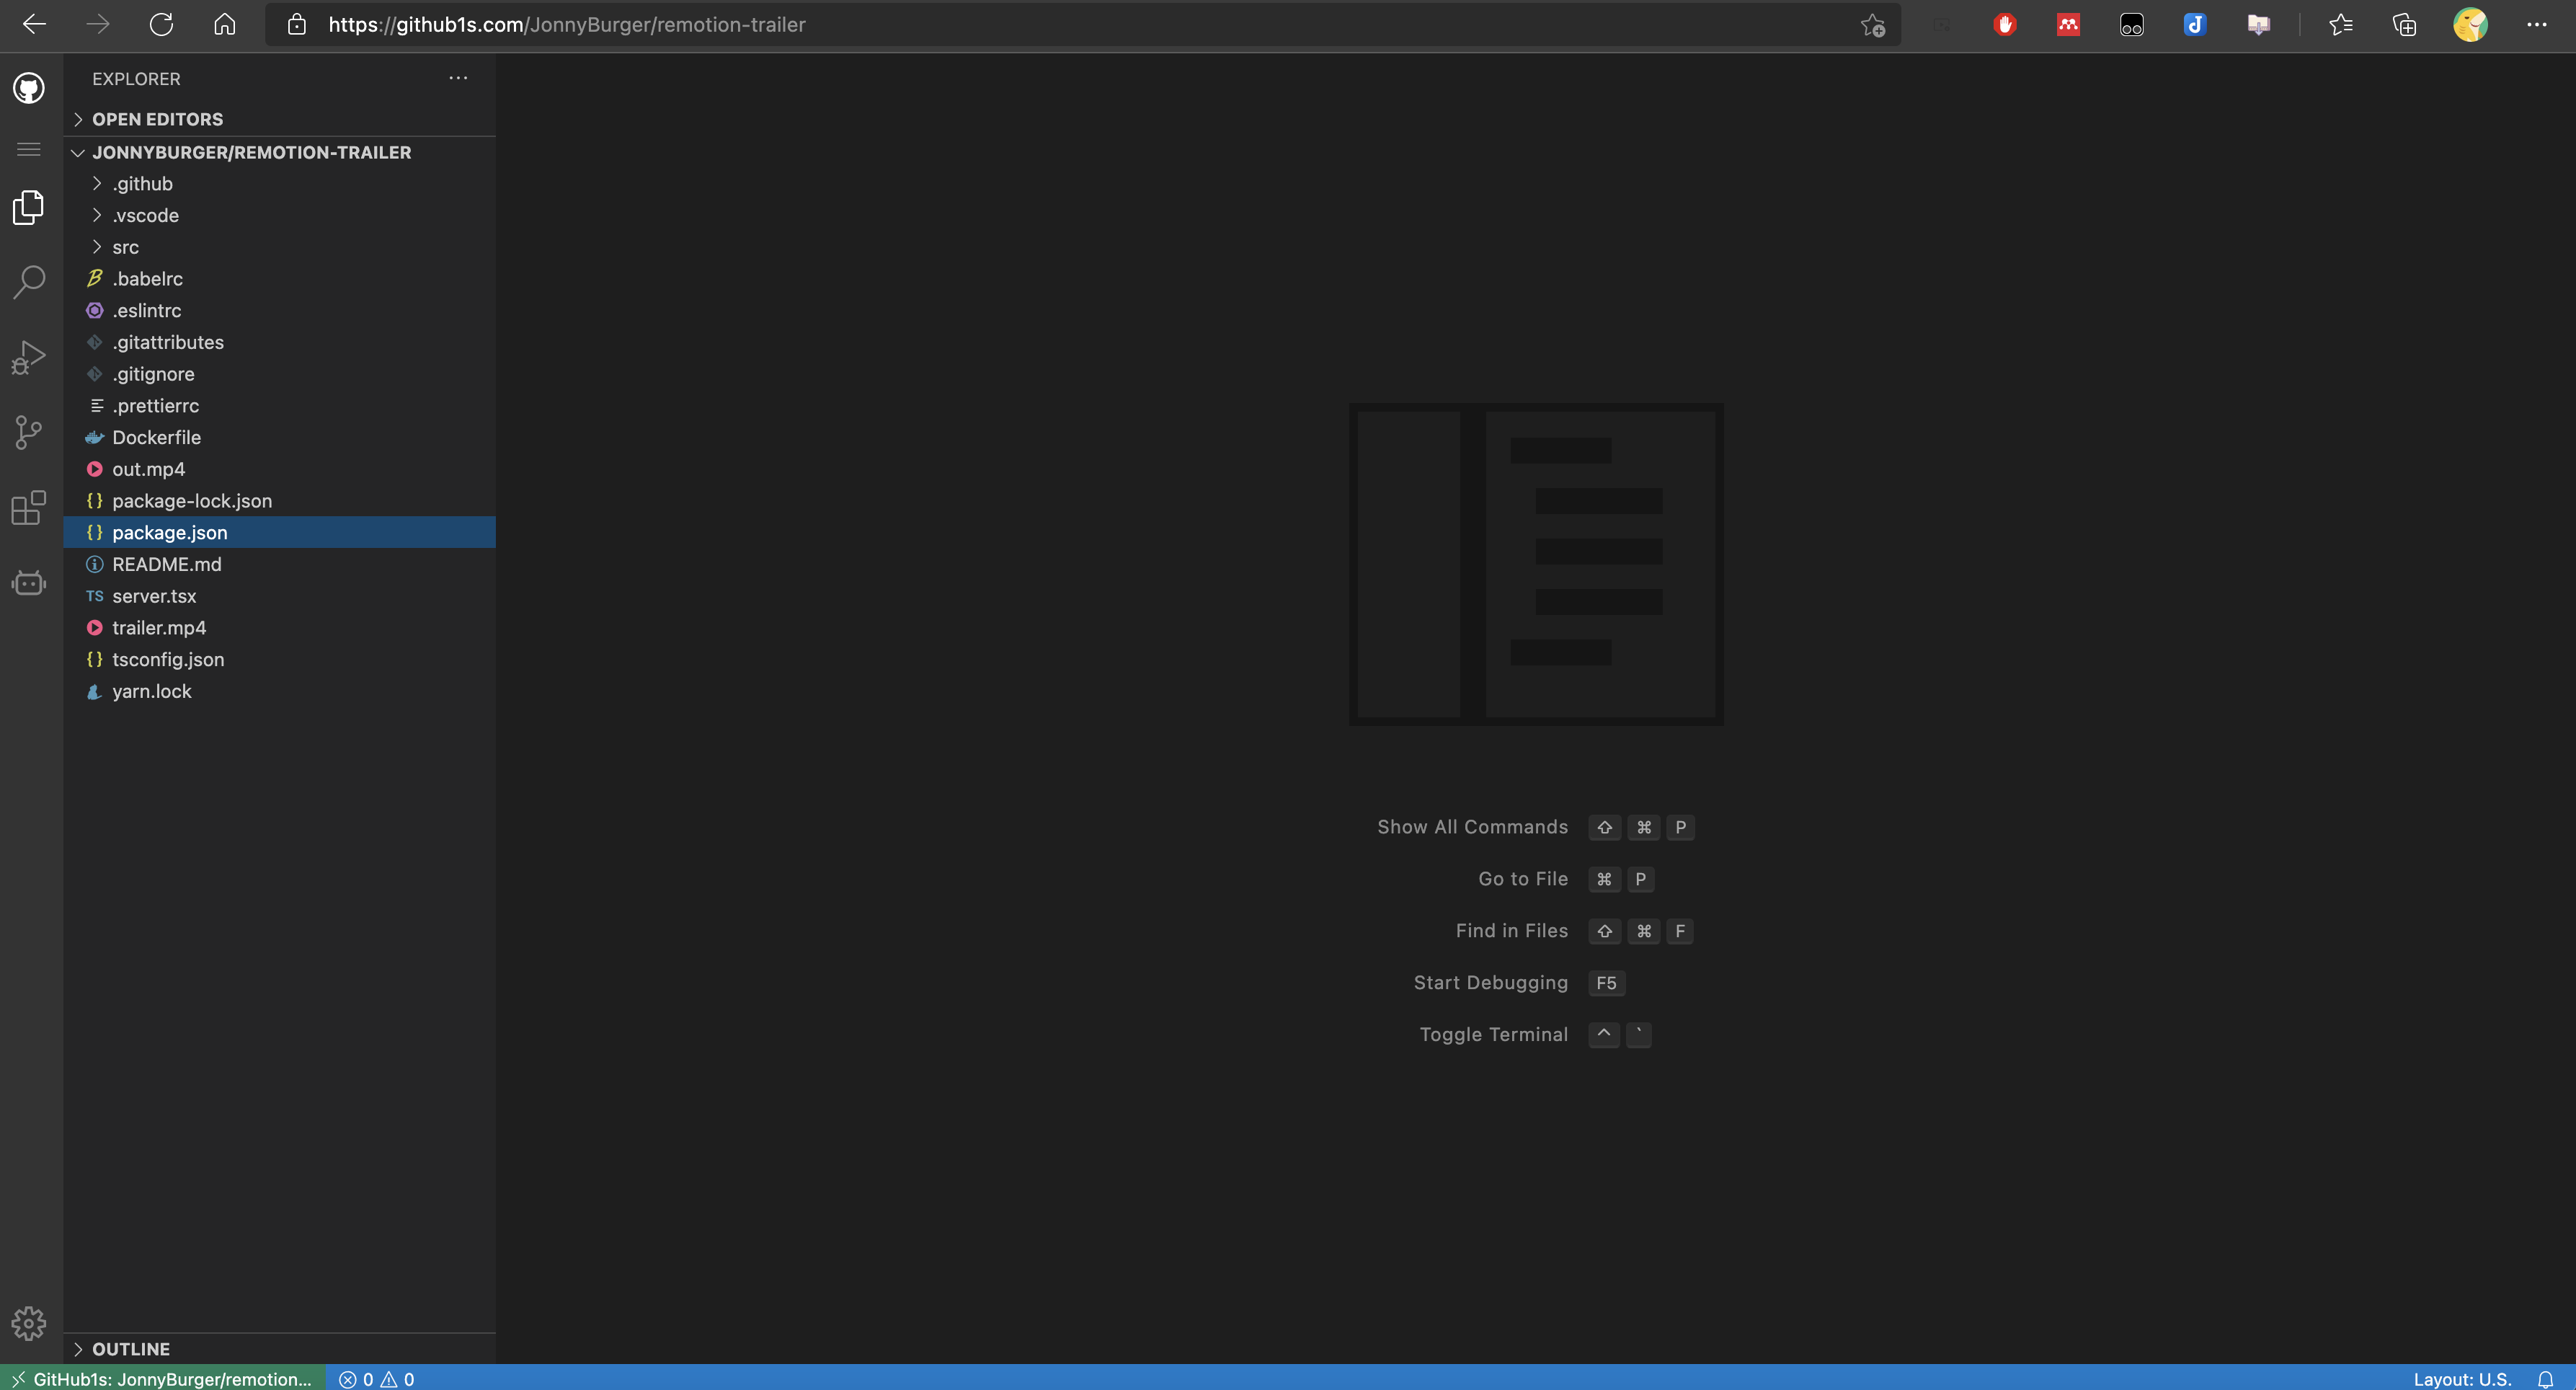Open the Run and Debug view

29,357
